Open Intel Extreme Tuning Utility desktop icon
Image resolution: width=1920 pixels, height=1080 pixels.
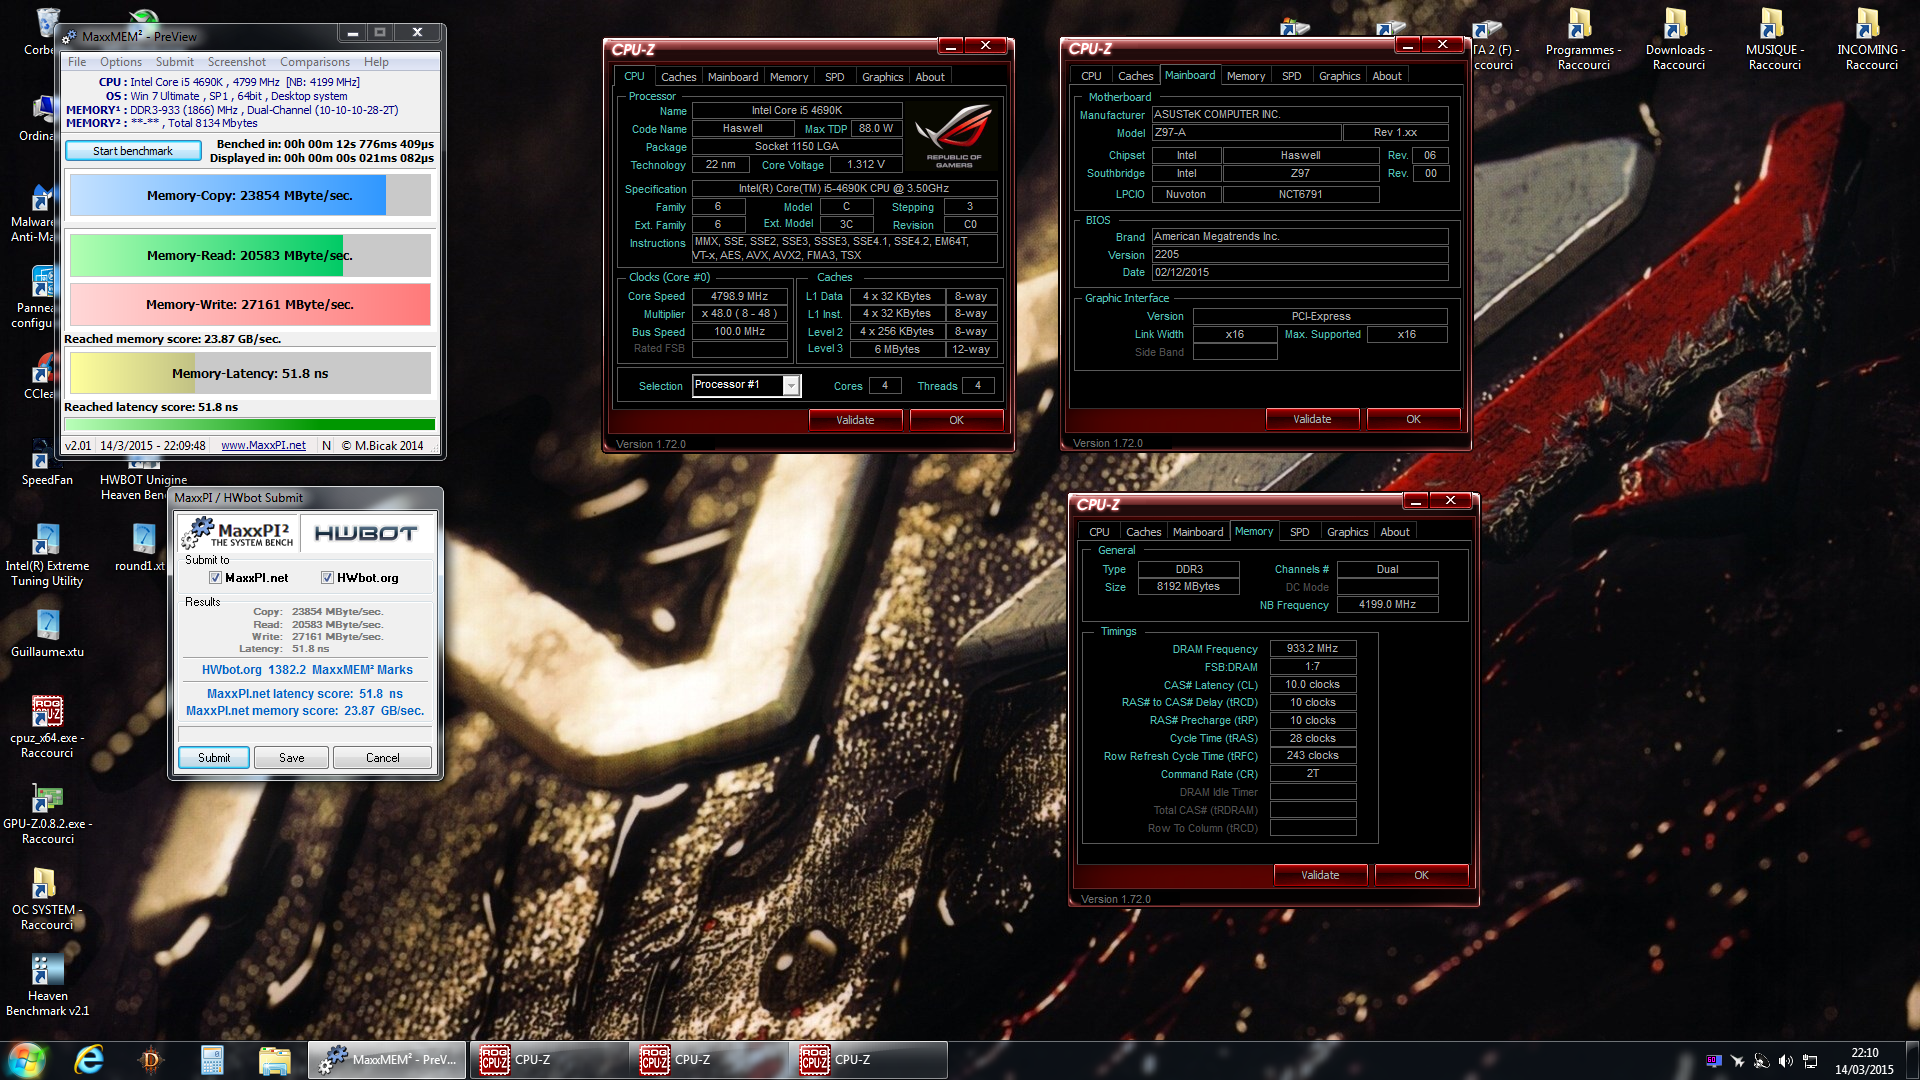click(x=46, y=541)
